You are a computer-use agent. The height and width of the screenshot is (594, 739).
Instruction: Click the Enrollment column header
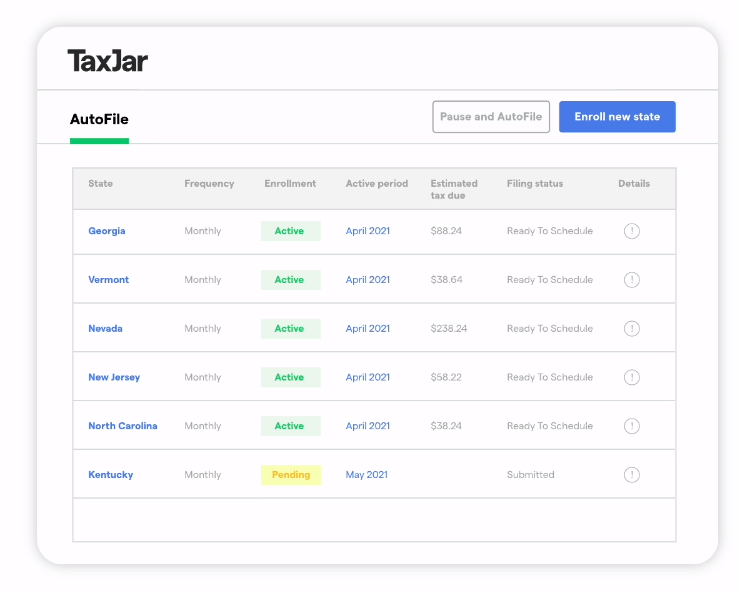tap(290, 183)
